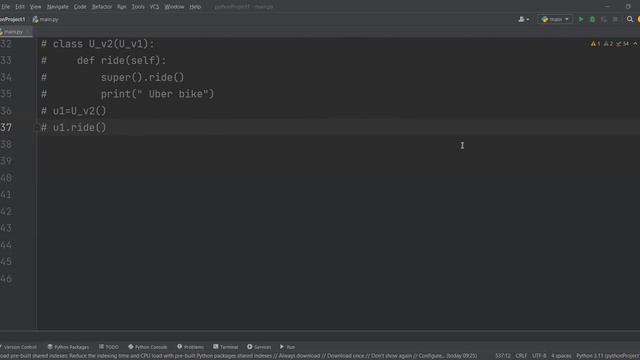This screenshot has width=640, height=360.
Task: Open the main run configuration dropdown
Action: coord(555,19)
